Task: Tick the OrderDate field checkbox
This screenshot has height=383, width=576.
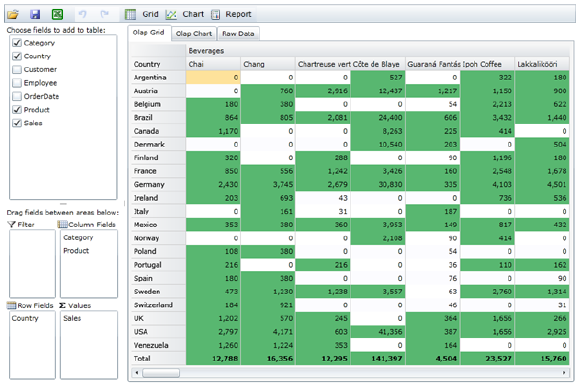Action: coord(17,96)
